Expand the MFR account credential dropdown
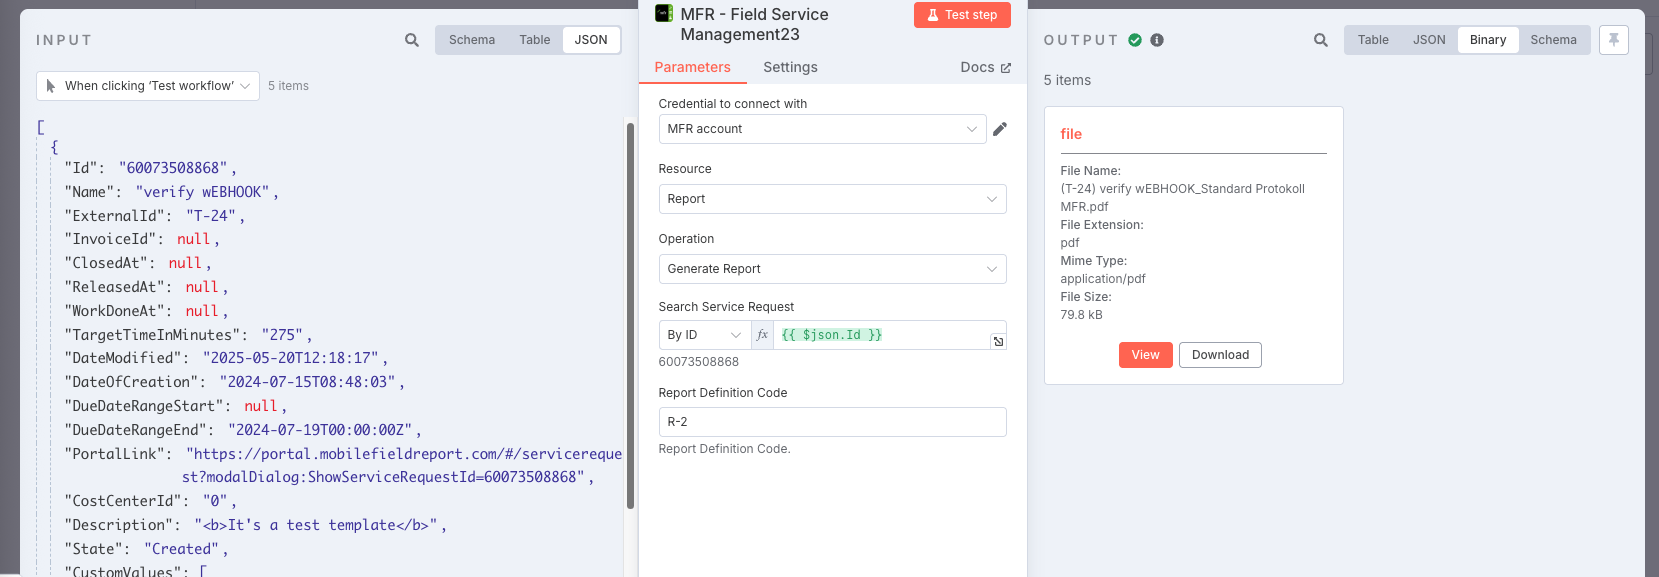This screenshot has width=1659, height=577. pyautogui.click(x=823, y=129)
